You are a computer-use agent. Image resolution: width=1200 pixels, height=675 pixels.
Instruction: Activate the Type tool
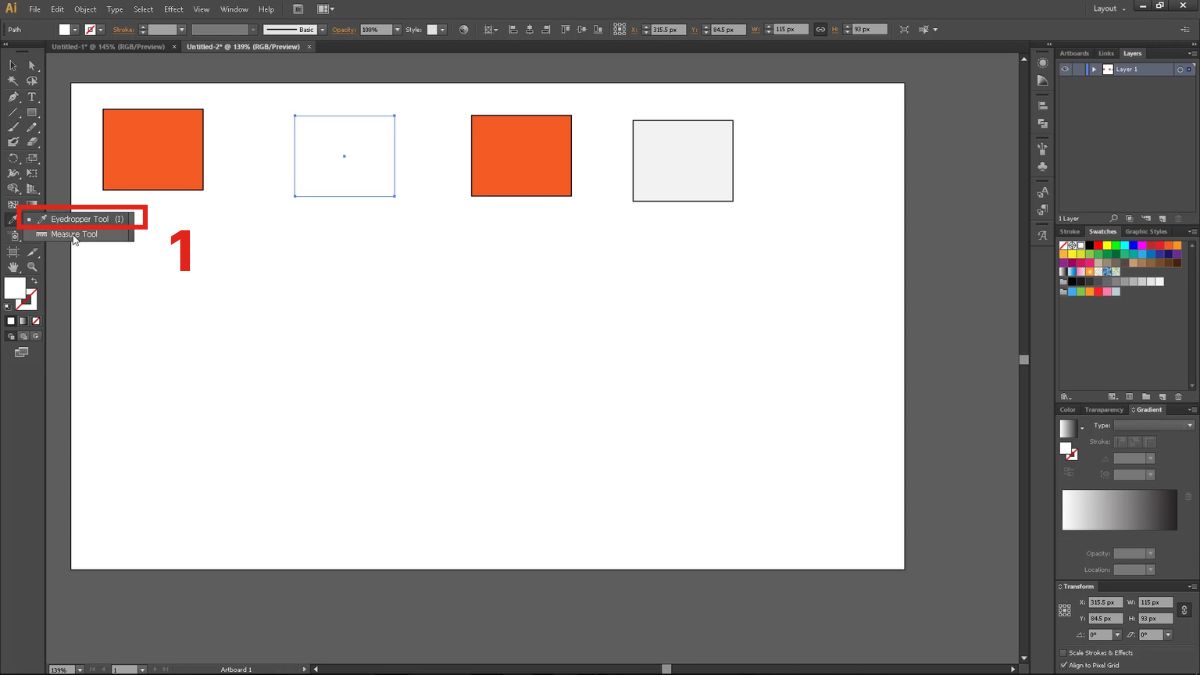tap(32, 97)
